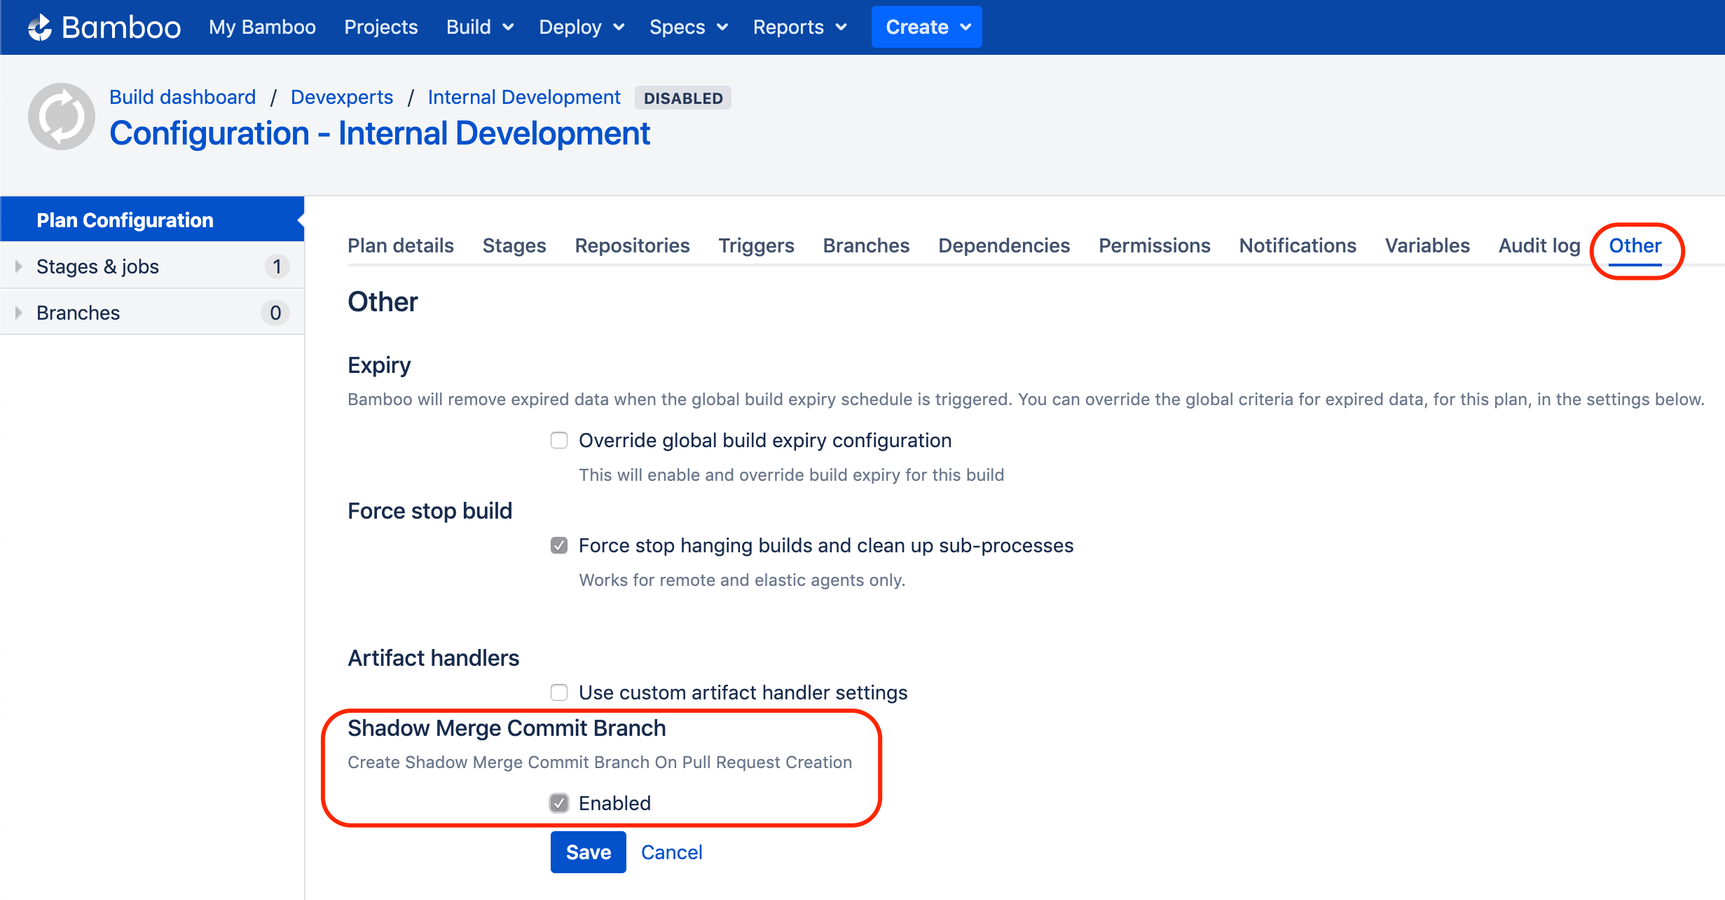Click Branches count badge 0
Viewport: 1725px width, 900px height.
tap(275, 313)
